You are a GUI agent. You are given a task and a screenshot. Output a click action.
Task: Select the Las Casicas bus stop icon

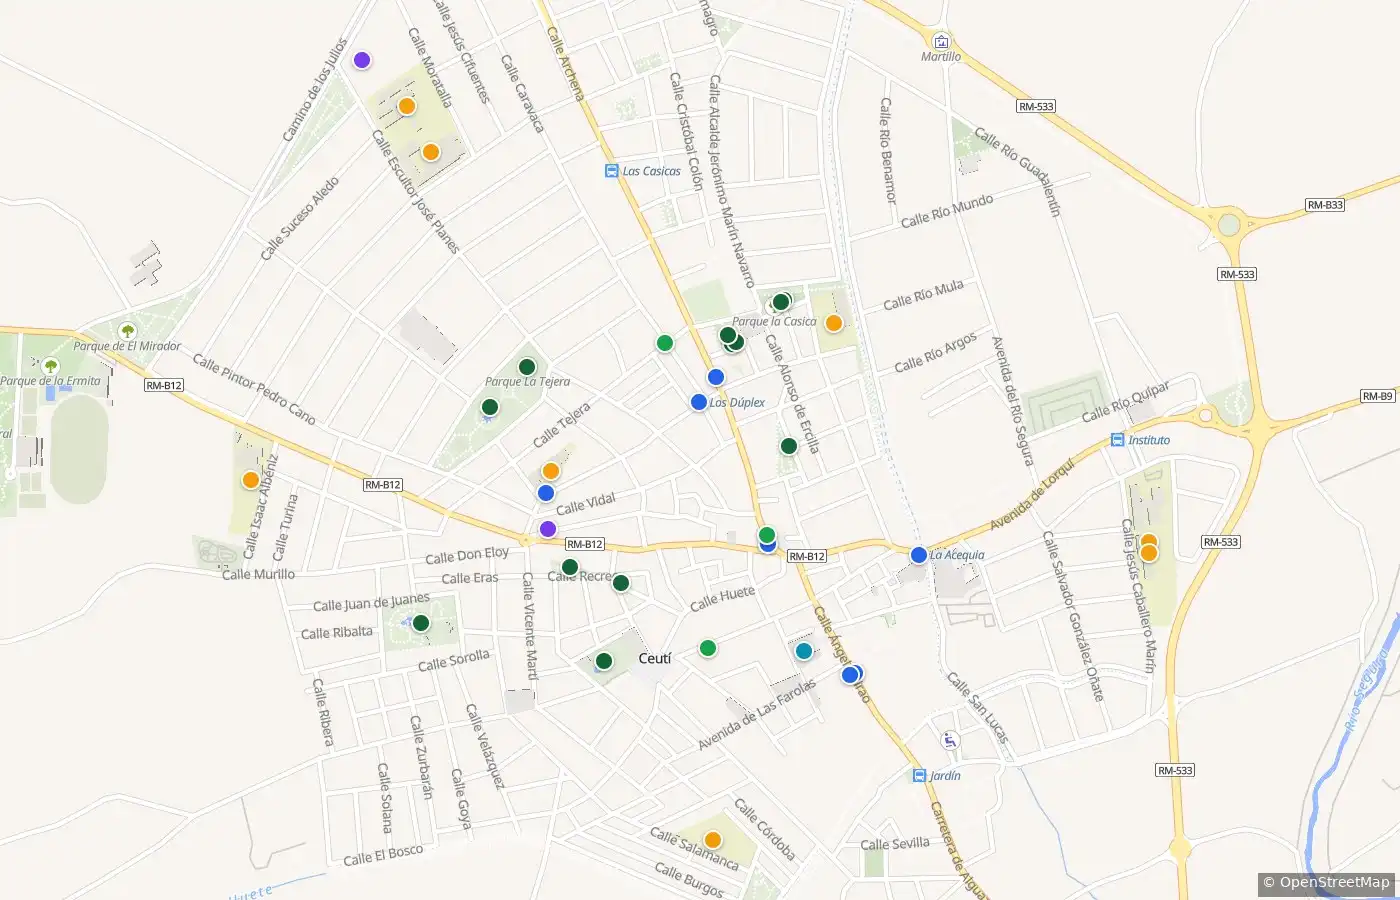(612, 171)
